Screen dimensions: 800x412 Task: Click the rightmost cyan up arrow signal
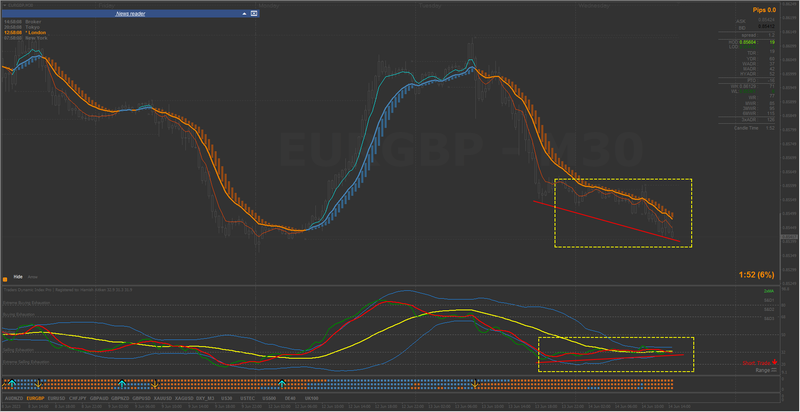(x=282, y=383)
